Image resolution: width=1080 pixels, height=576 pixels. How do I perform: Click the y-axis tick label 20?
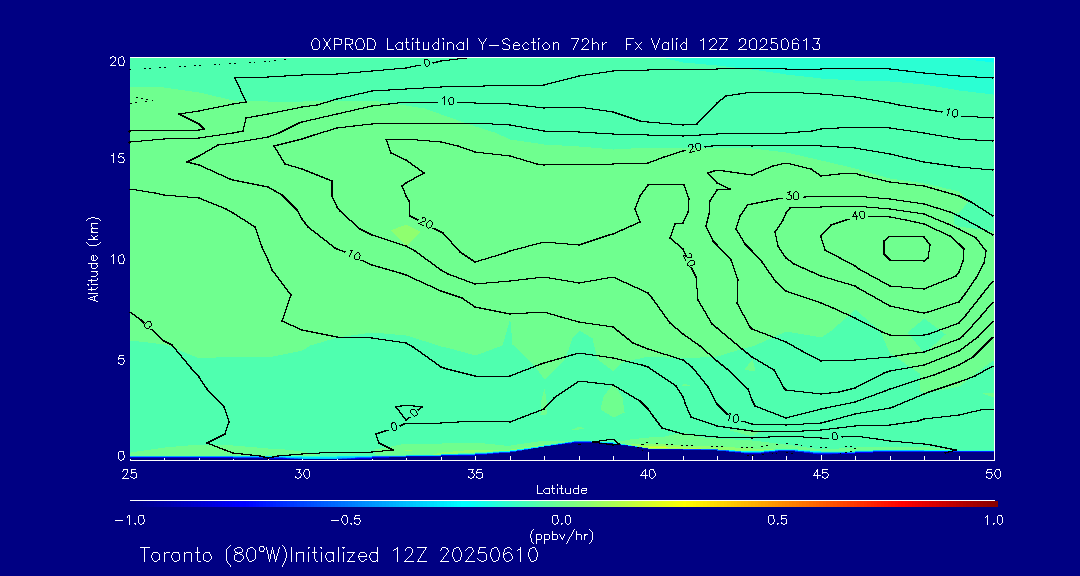click(116, 61)
